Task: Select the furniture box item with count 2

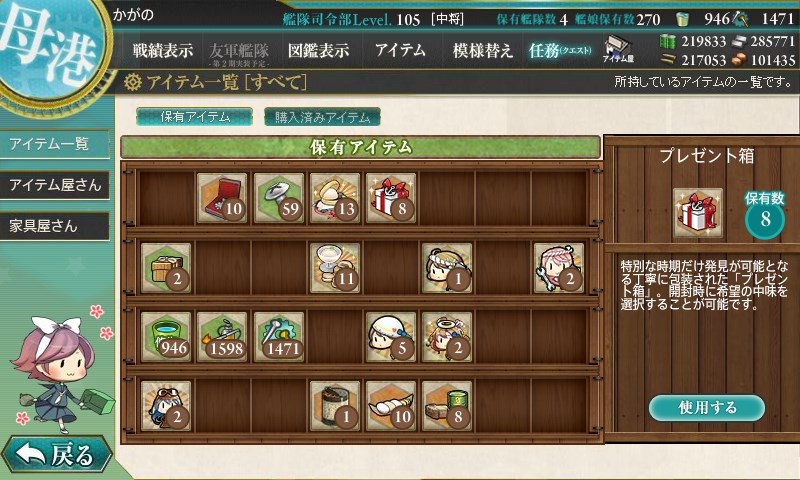Action: (166, 268)
